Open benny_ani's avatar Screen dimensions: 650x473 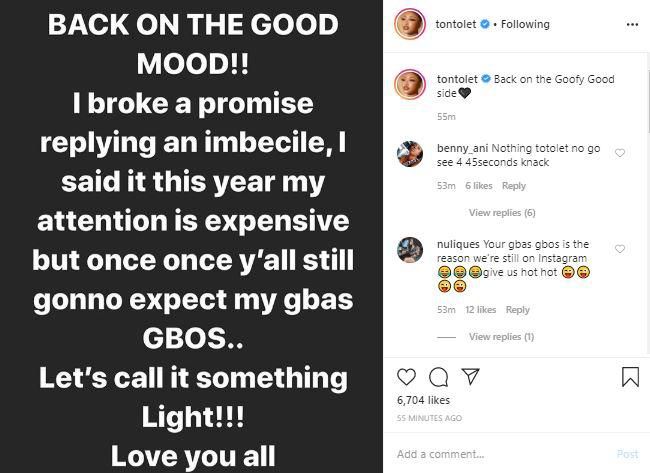click(x=409, y=154)
